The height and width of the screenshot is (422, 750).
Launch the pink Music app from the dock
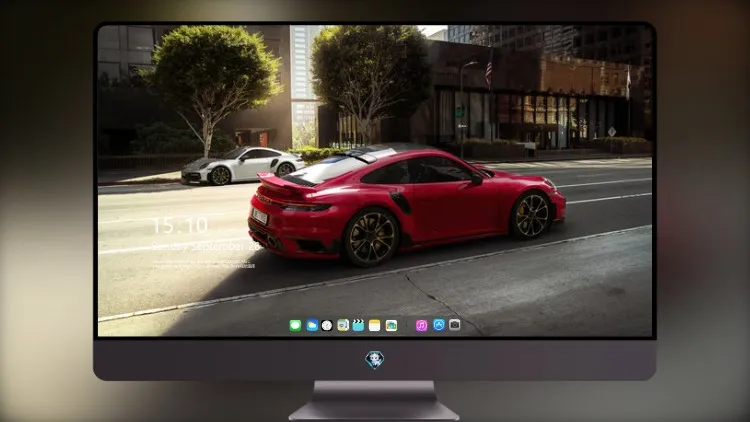coord(421,325)
